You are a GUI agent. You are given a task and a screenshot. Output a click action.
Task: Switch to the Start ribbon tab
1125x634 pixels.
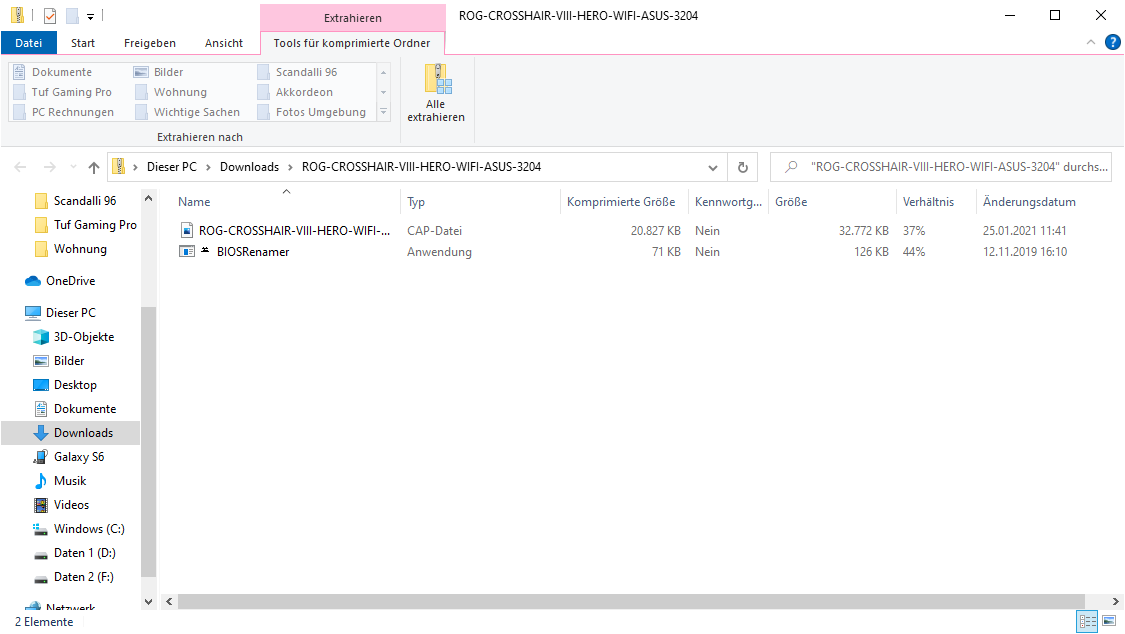click(83, 43)
